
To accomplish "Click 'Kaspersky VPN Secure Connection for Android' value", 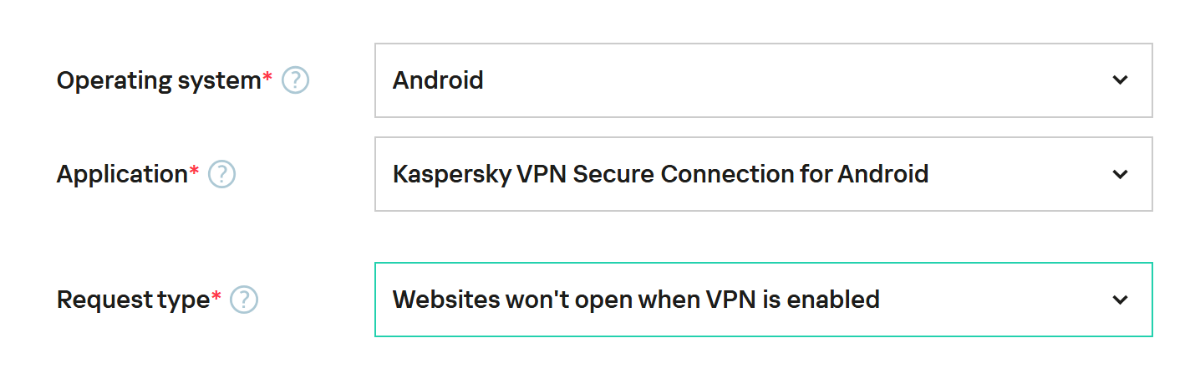I will coord(660,175).
